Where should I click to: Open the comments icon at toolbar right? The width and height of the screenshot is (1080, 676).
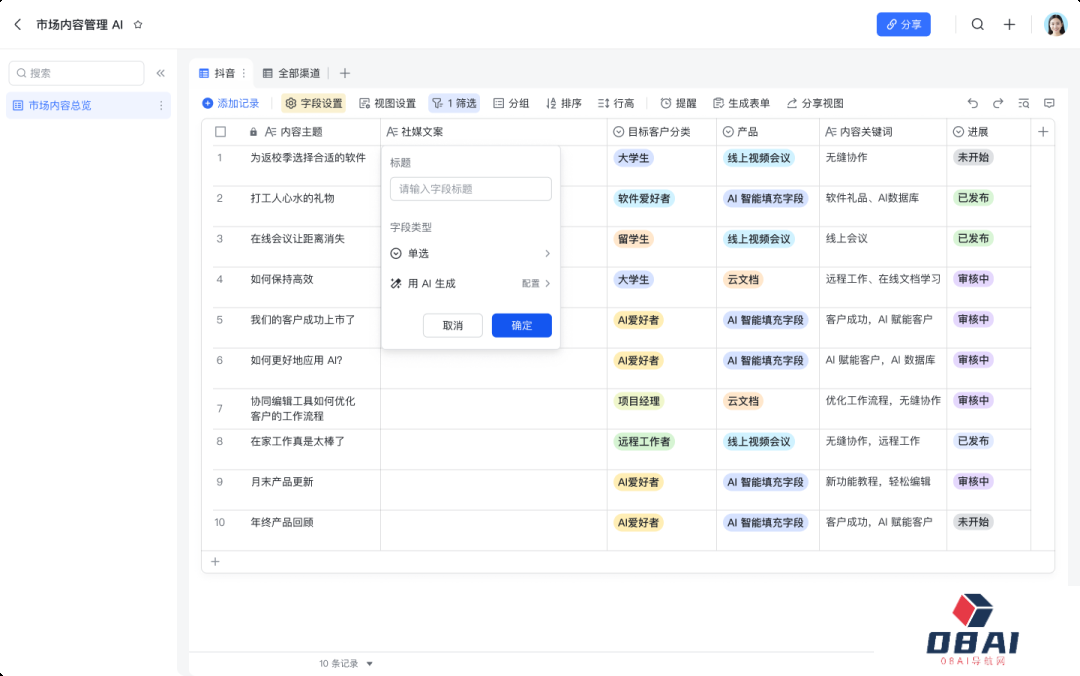[1049, 103]
